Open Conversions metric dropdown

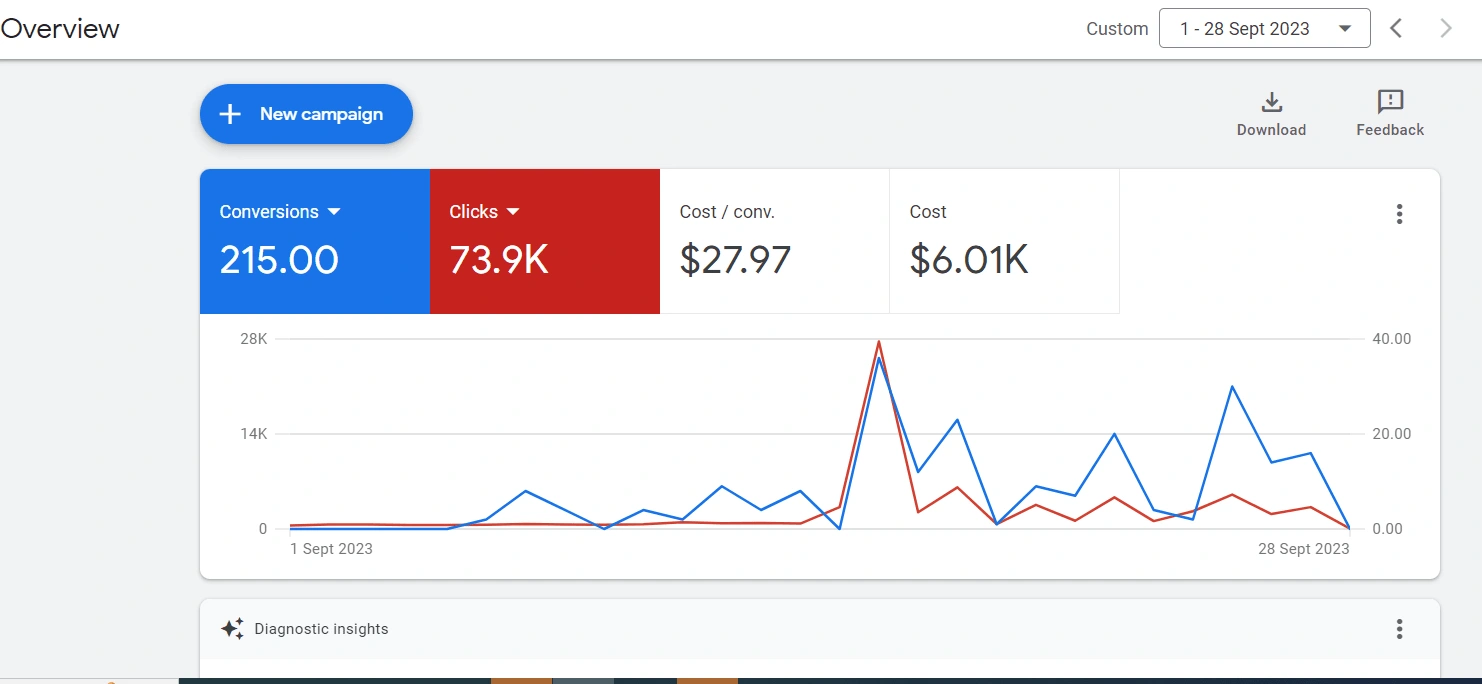point(280,212)
